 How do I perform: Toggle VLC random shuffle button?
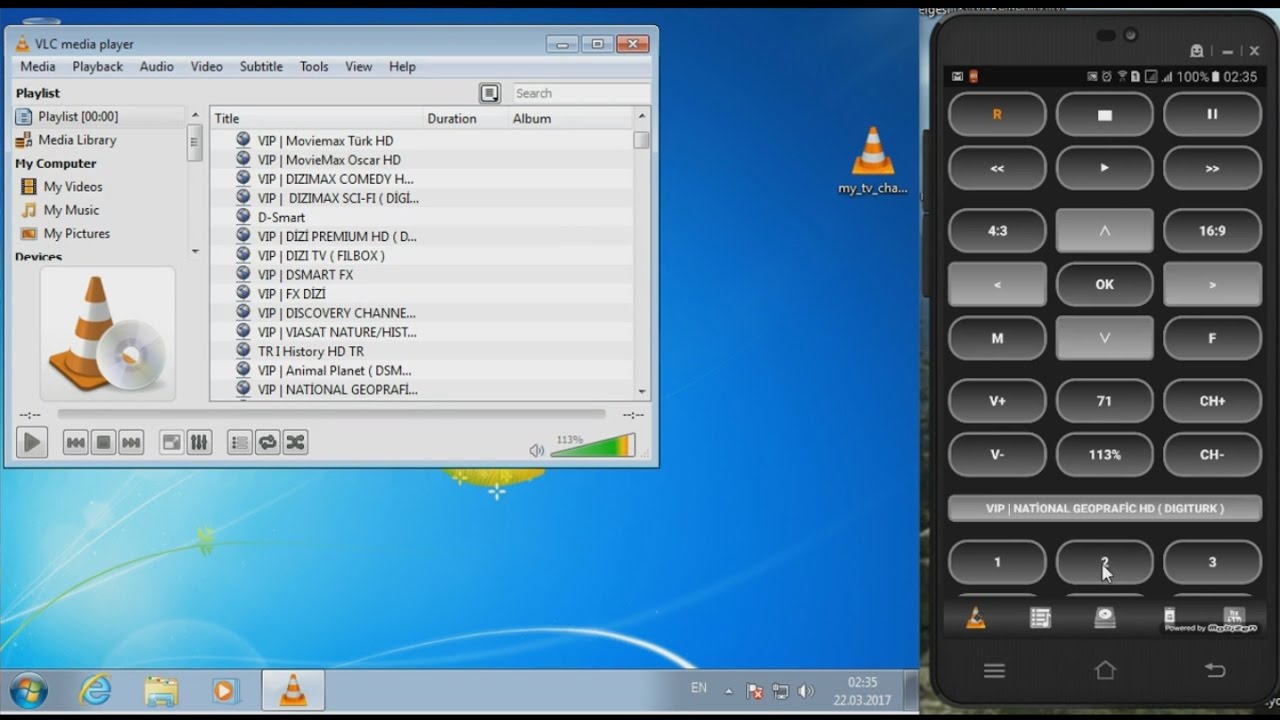(x=295, y=442)
